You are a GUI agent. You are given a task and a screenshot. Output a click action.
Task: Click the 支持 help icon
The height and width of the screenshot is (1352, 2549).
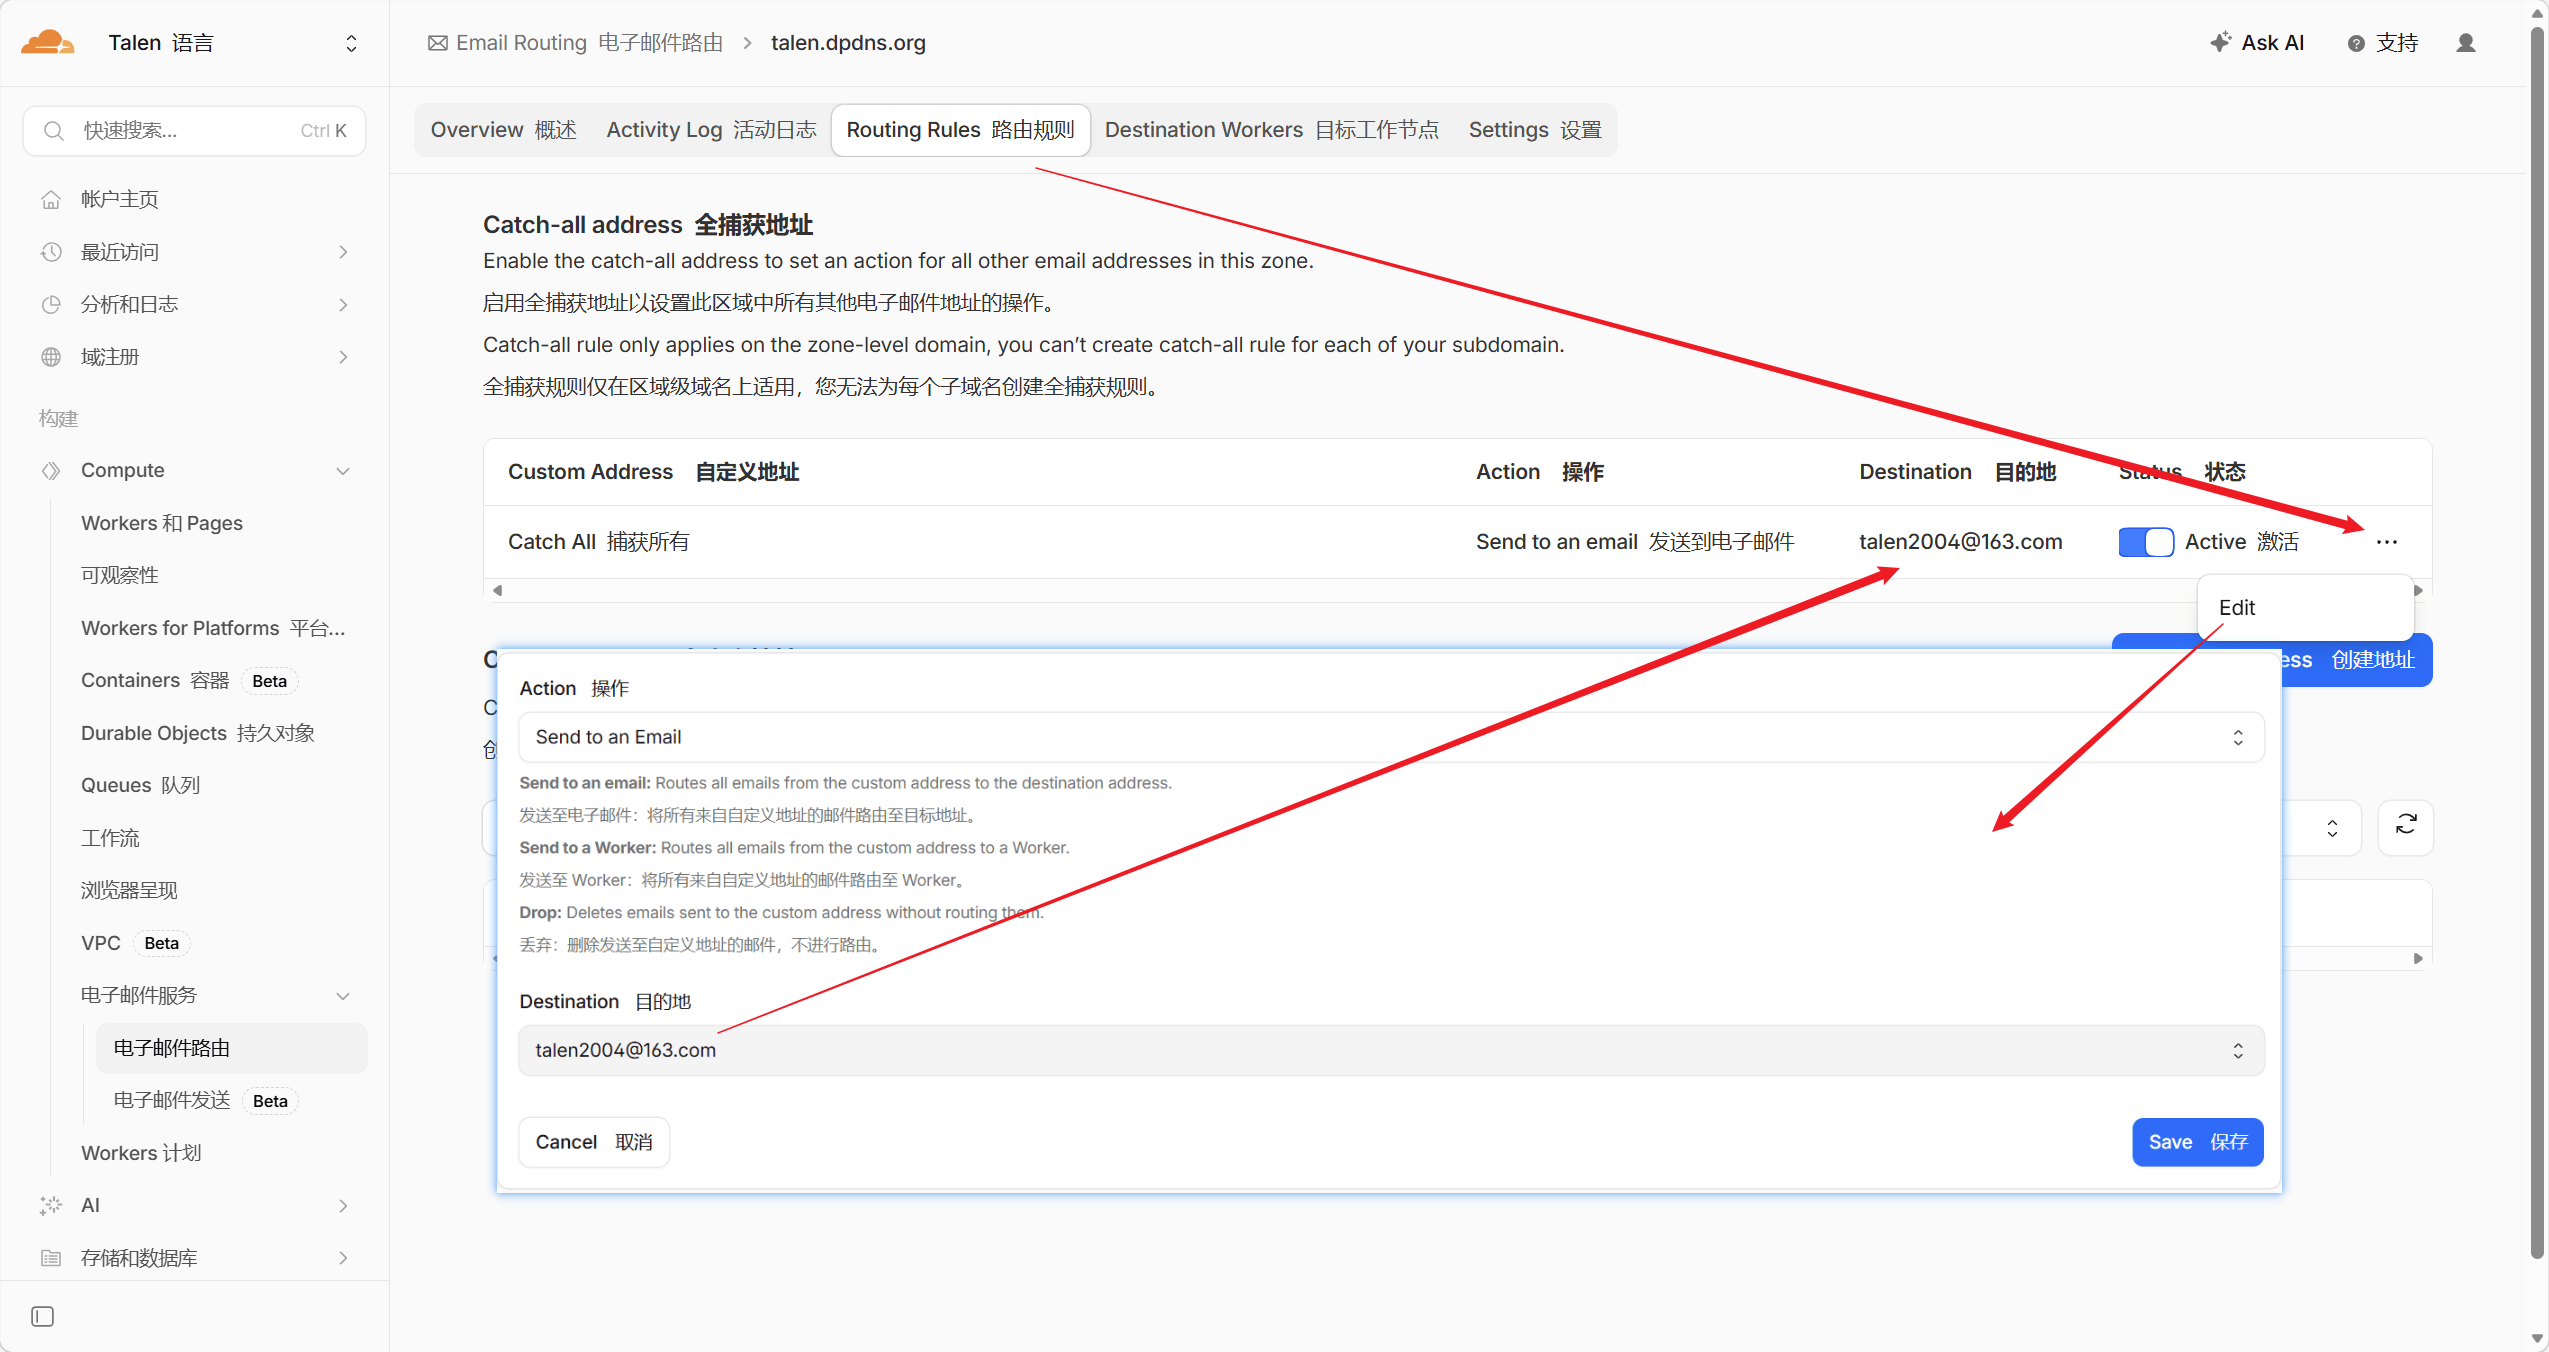(2356, 43)
